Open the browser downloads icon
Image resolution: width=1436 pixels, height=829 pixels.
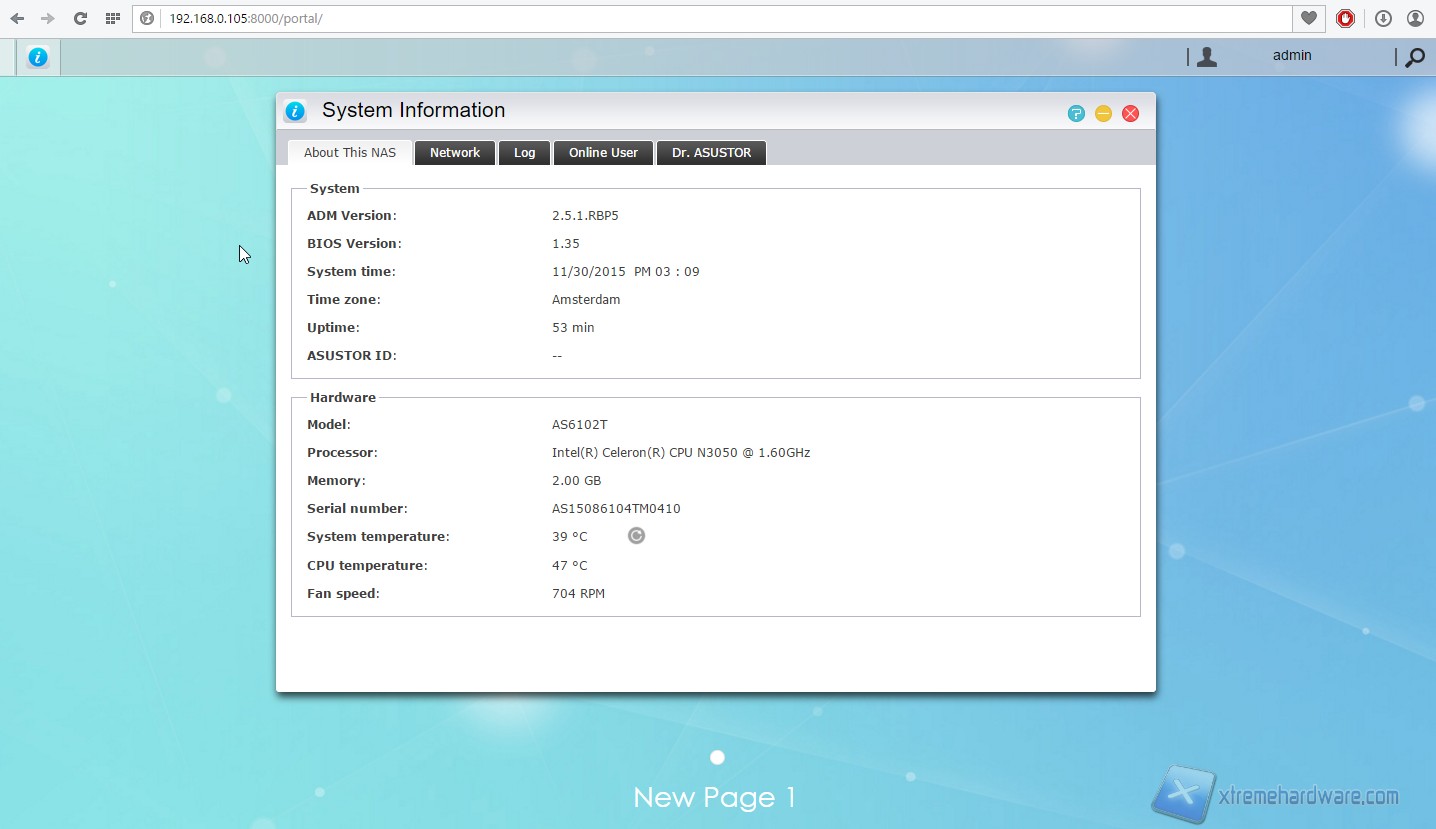[1383, 18]
